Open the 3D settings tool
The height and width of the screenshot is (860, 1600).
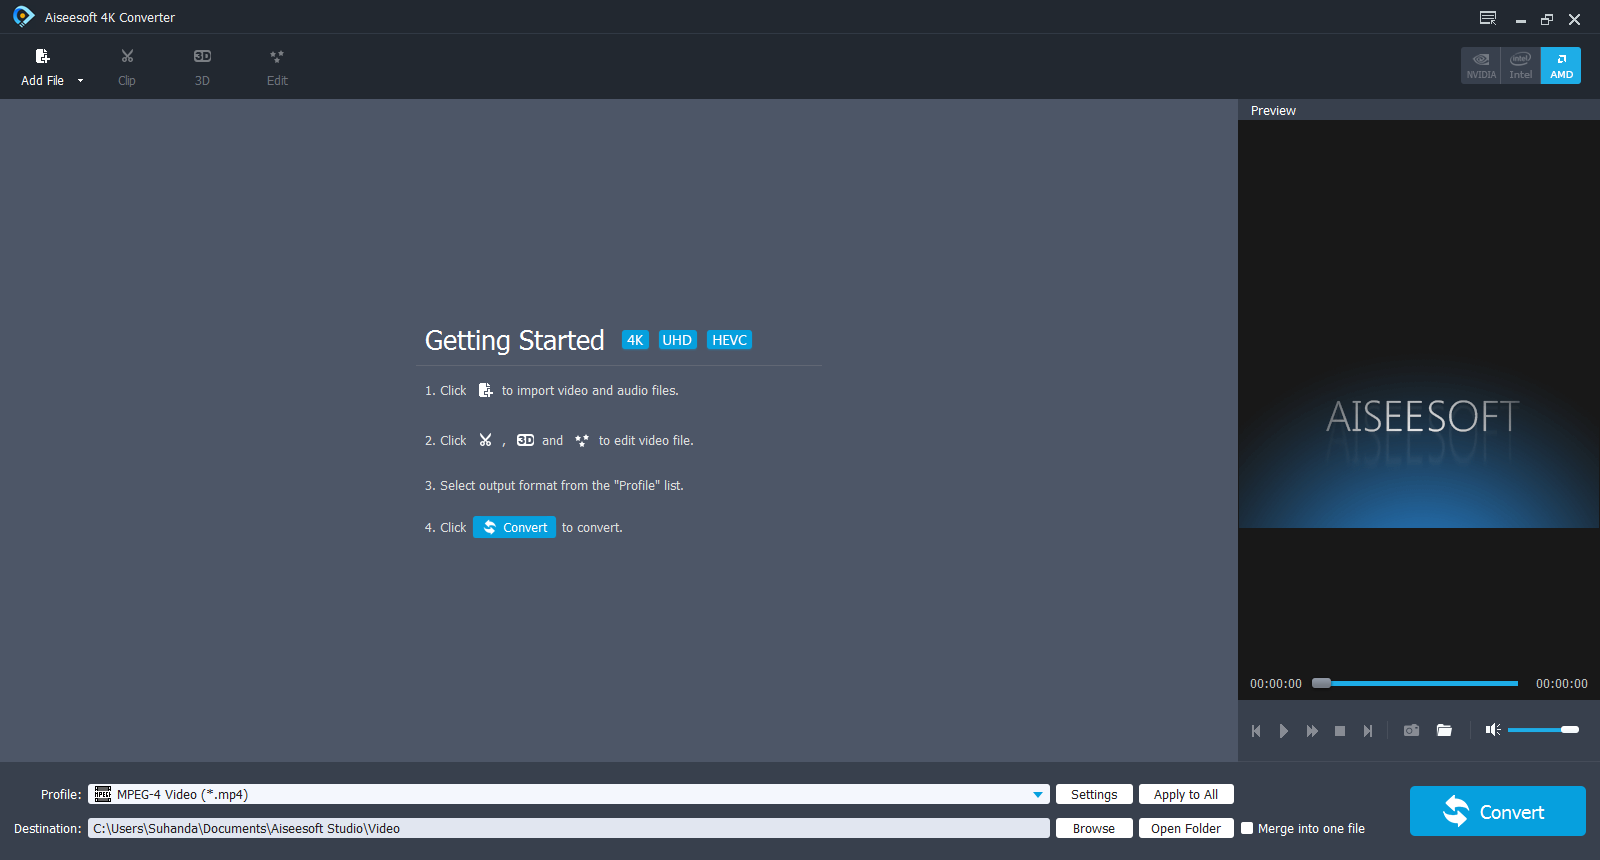(202, 67)
